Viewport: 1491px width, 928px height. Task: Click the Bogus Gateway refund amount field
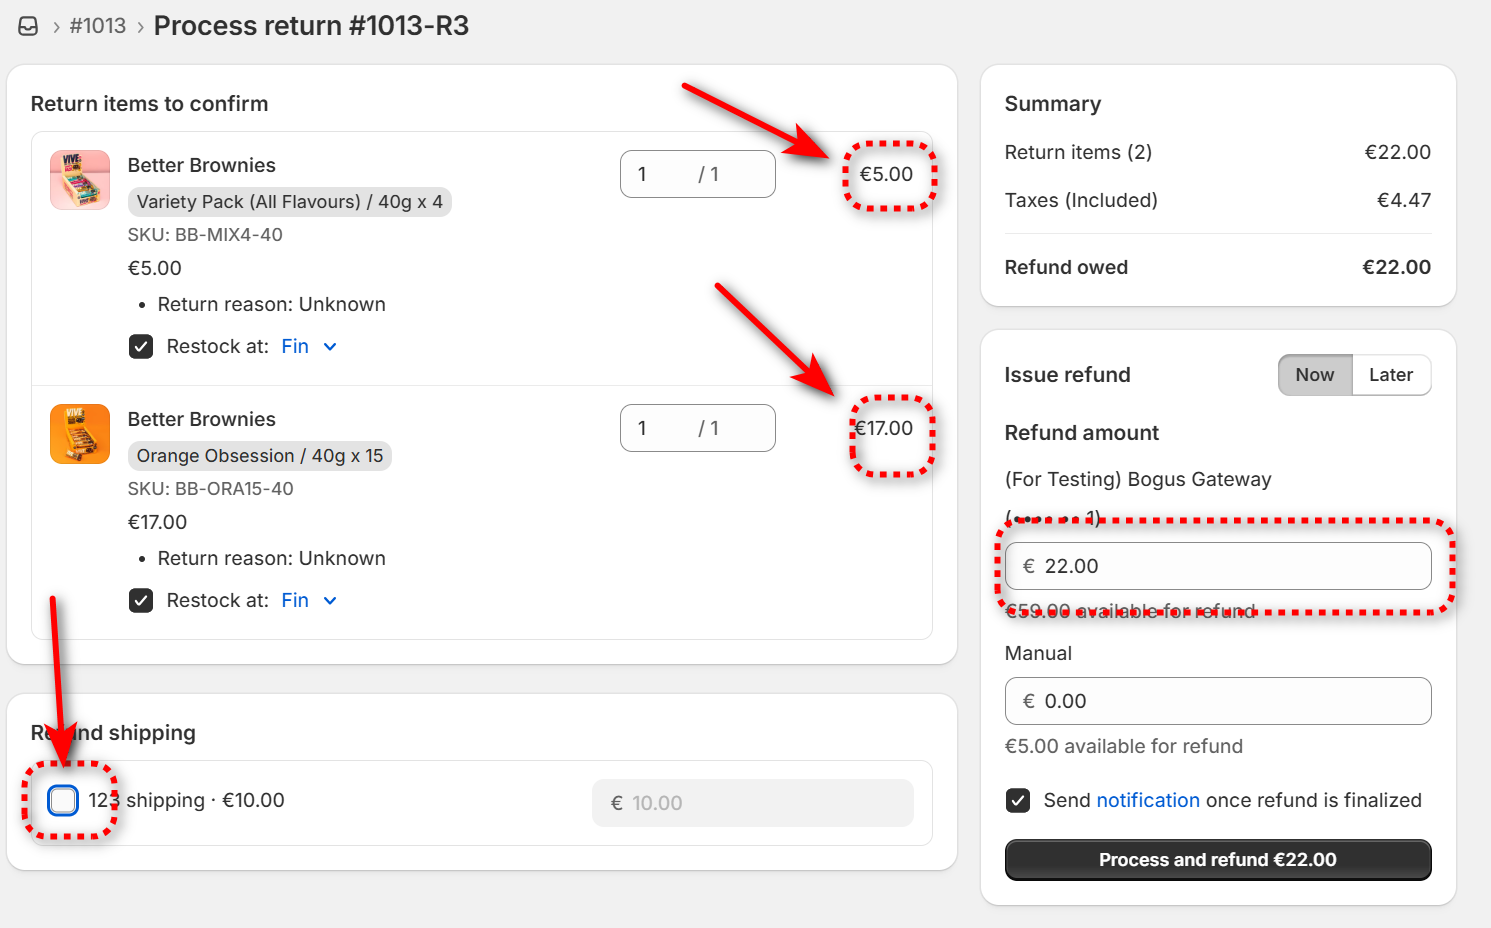1230,566
